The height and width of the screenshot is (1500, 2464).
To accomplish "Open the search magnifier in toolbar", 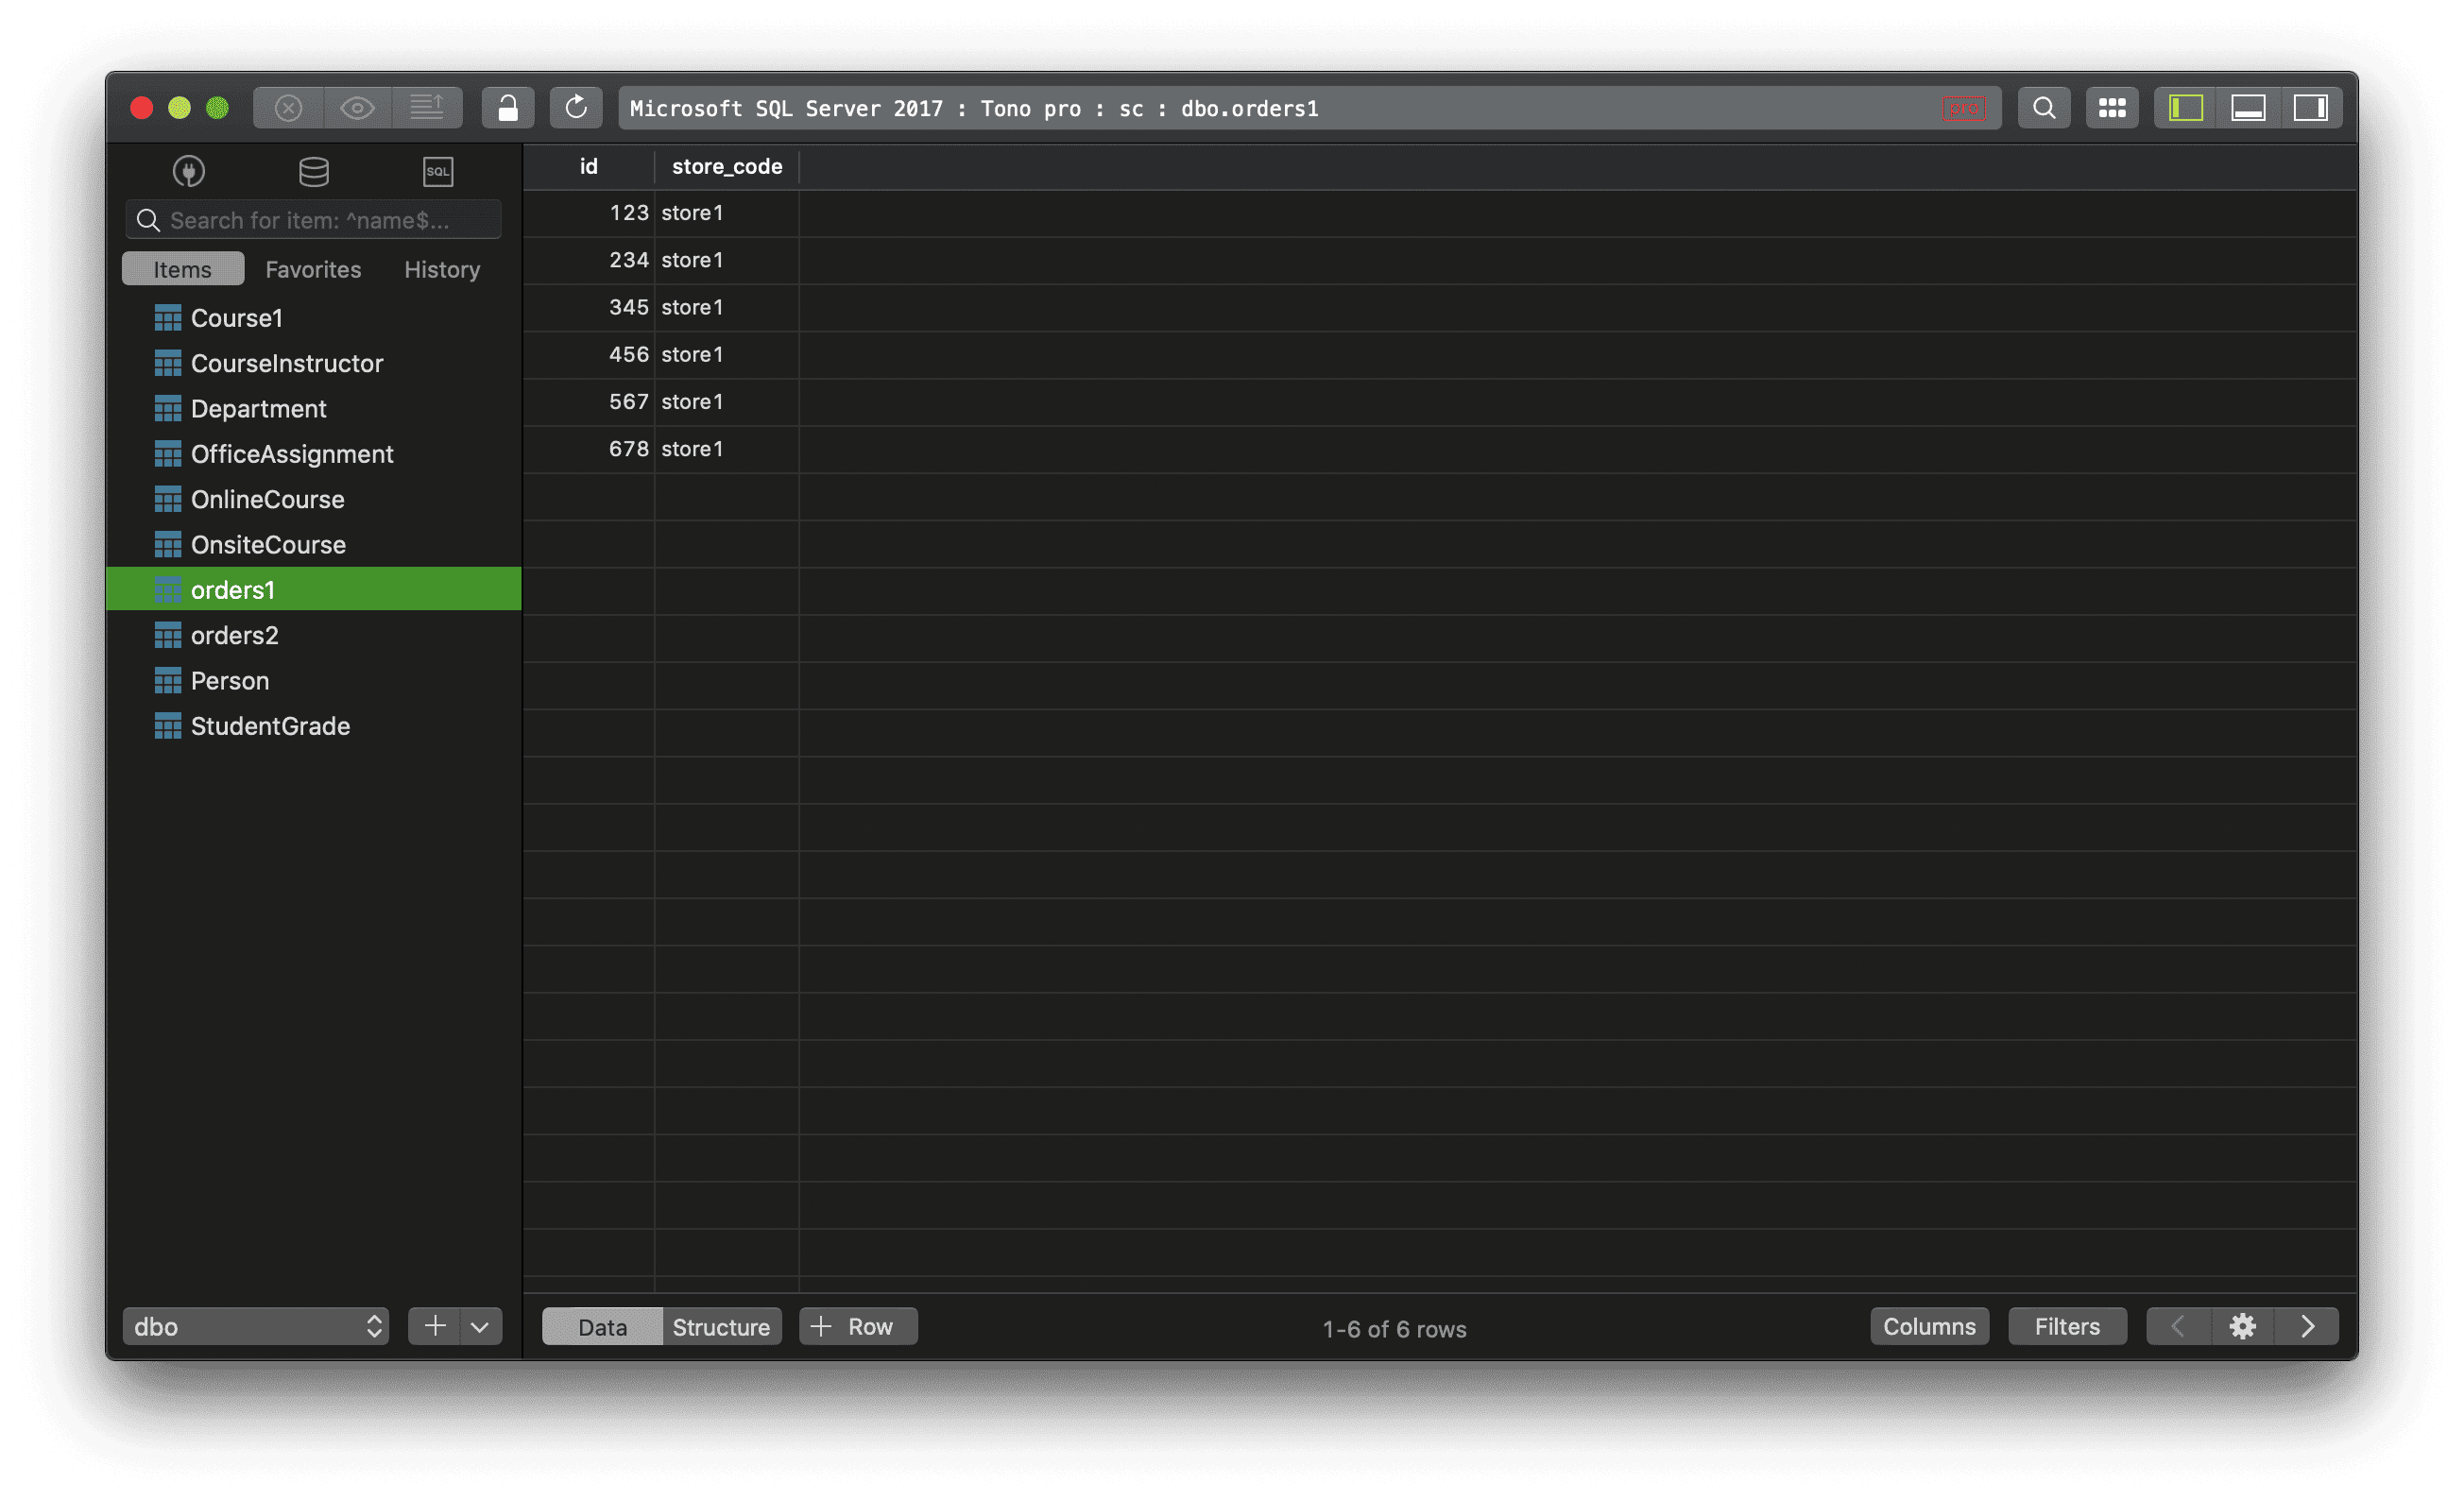I will (x=2044, y=108).
